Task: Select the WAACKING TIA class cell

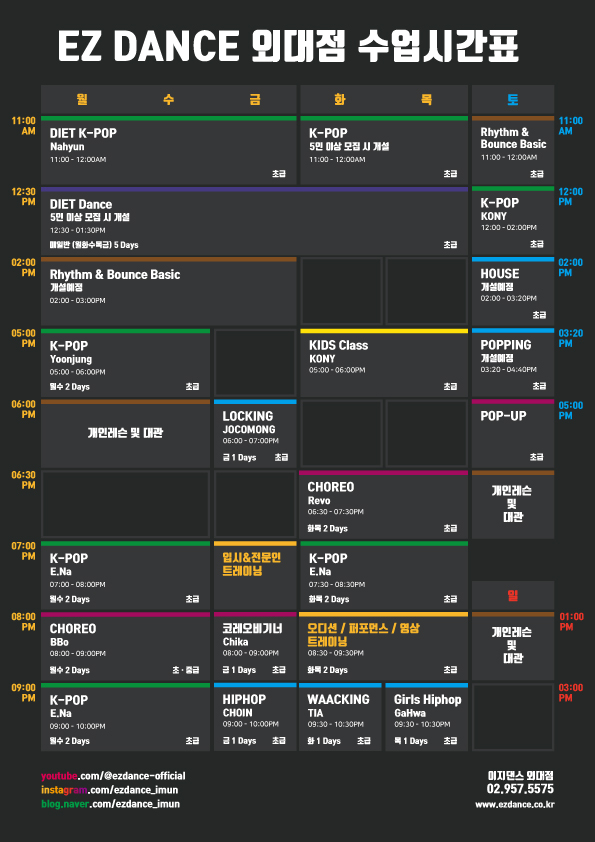Action: (340, 717)
